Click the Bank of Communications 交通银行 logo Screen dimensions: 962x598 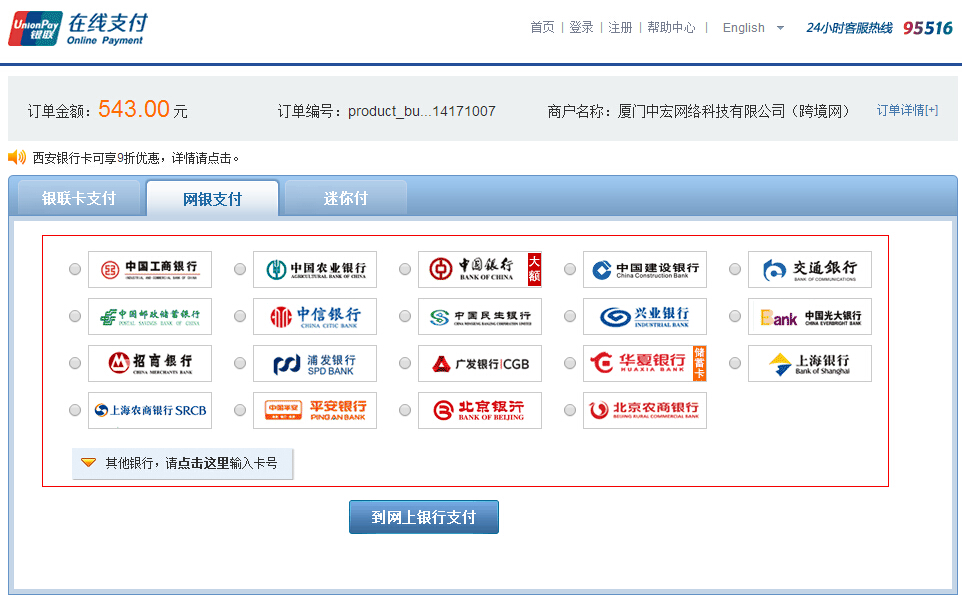click(x=810, y=269)
